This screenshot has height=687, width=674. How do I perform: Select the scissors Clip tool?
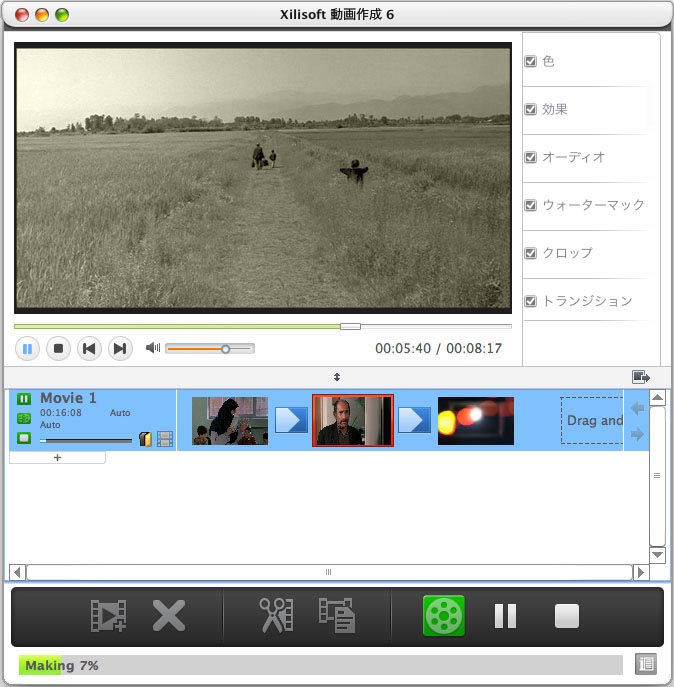click(x=276, y=615)
